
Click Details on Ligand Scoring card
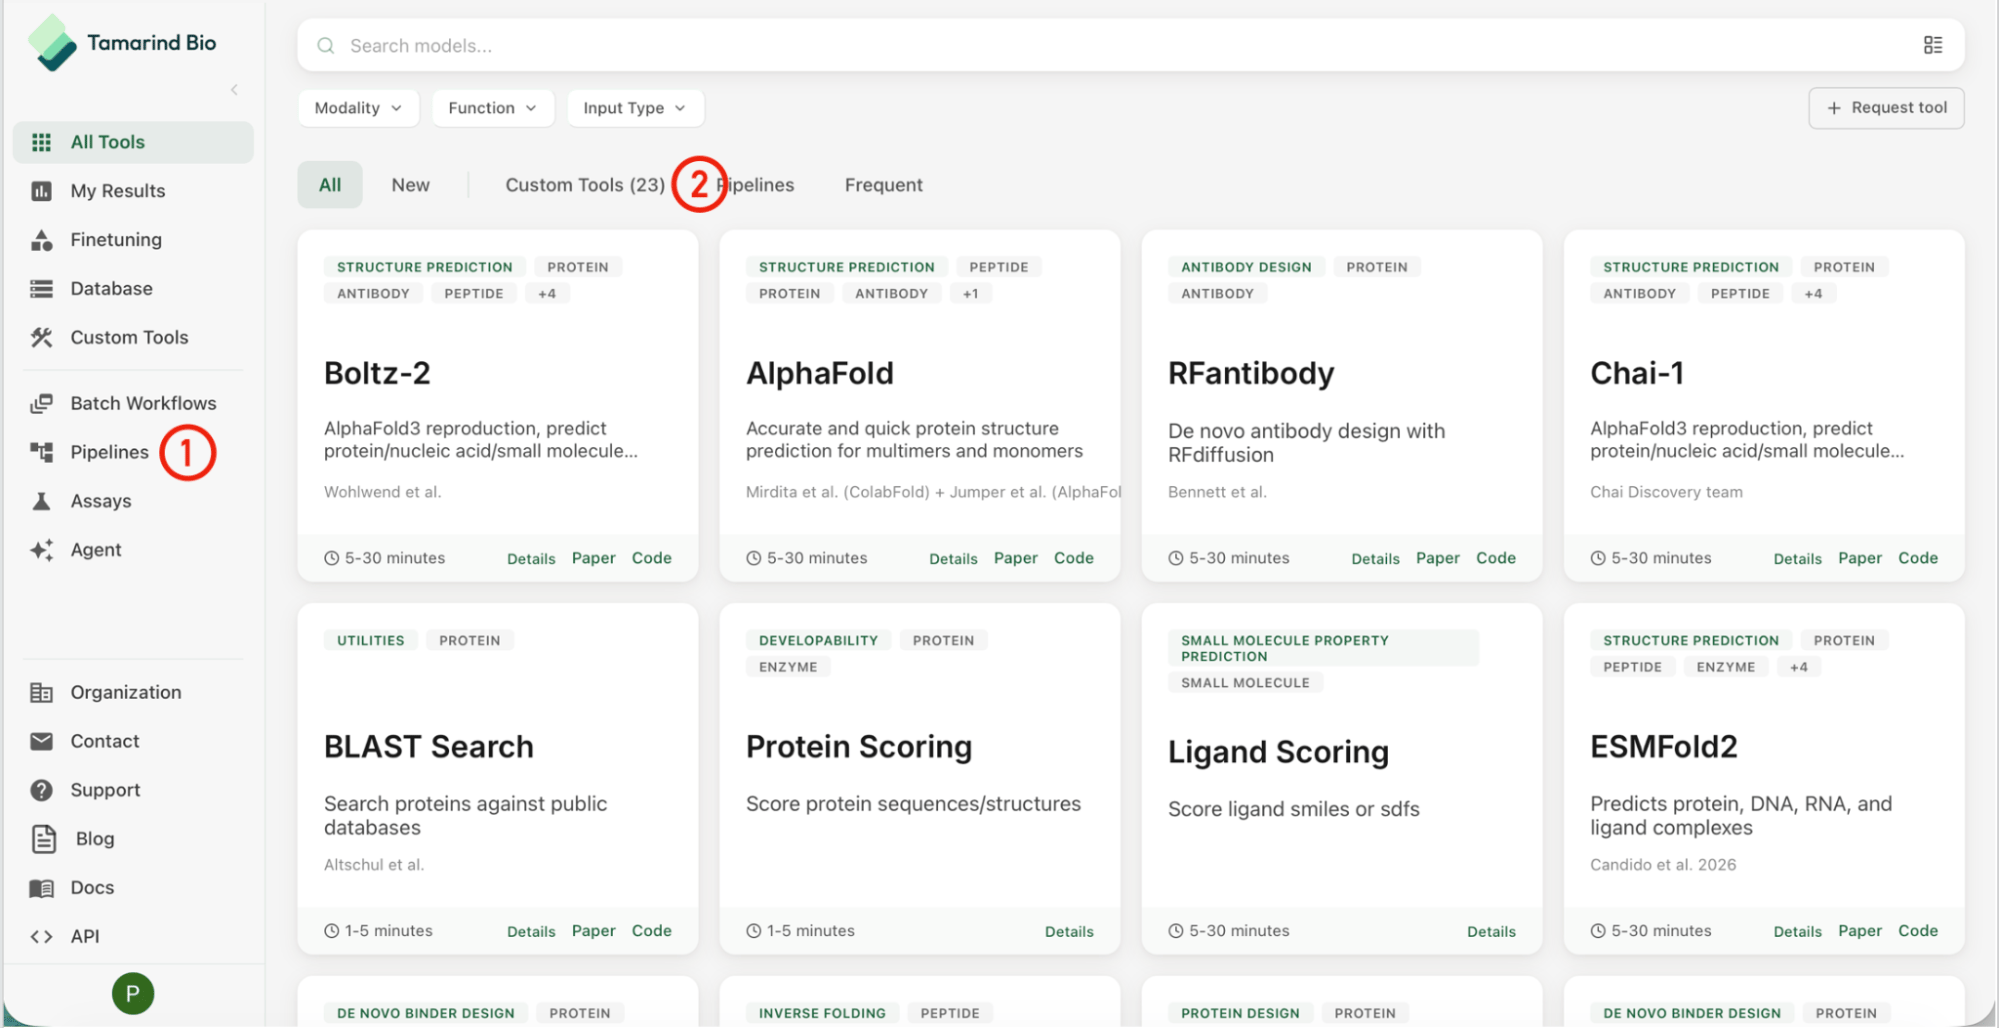pyautogui.click(x=1491, y=932)
